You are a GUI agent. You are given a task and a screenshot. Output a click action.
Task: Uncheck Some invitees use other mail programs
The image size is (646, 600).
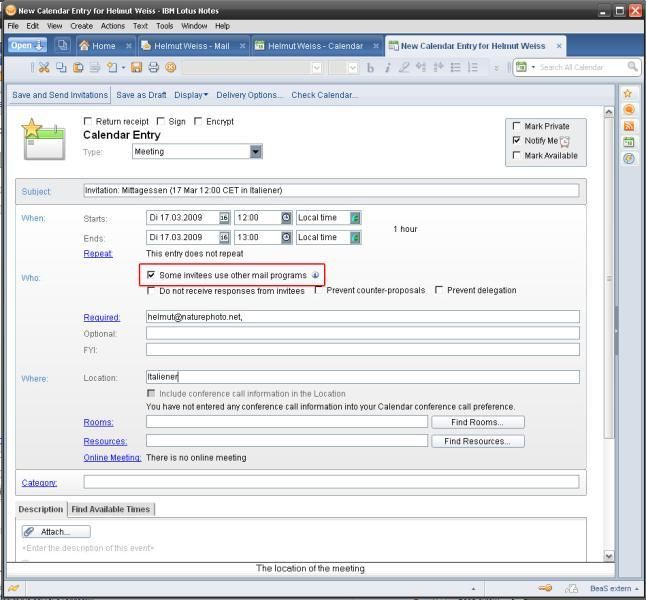click(x=151, y=274)
